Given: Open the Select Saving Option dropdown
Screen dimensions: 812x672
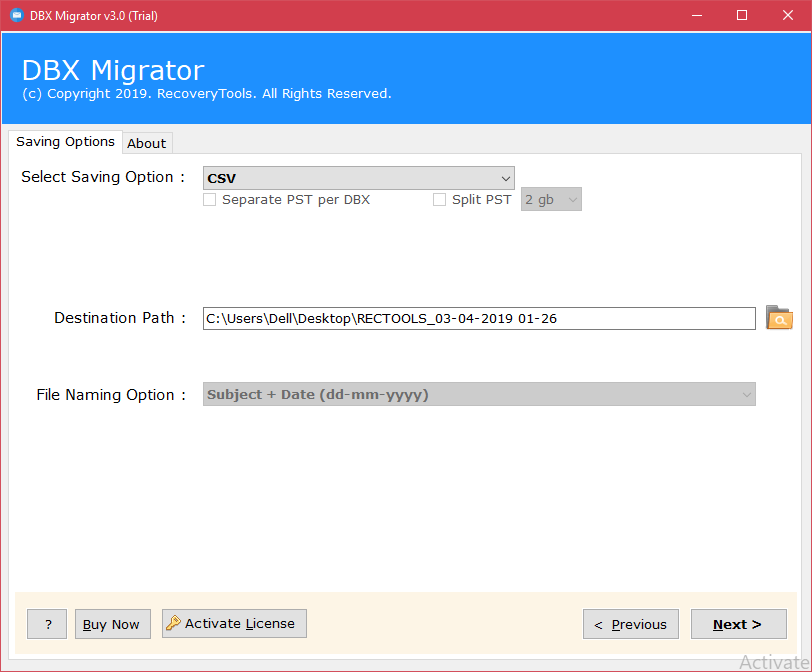Looking at the screenshot, I should [x=359, y=178].
